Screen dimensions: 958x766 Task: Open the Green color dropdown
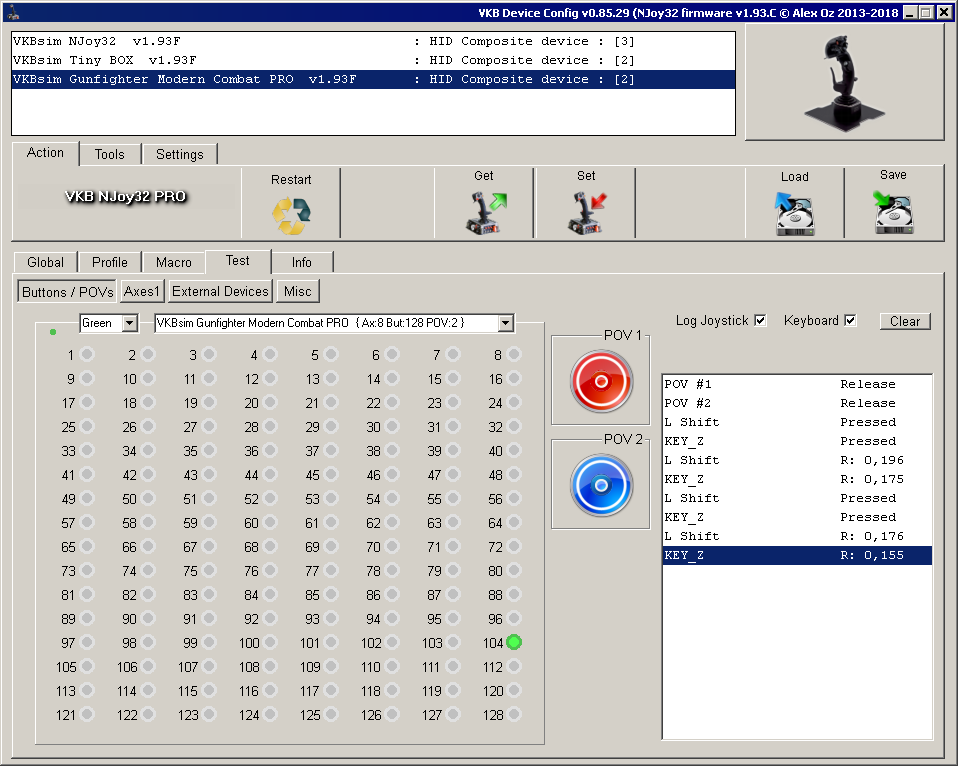tap(130, 323)
